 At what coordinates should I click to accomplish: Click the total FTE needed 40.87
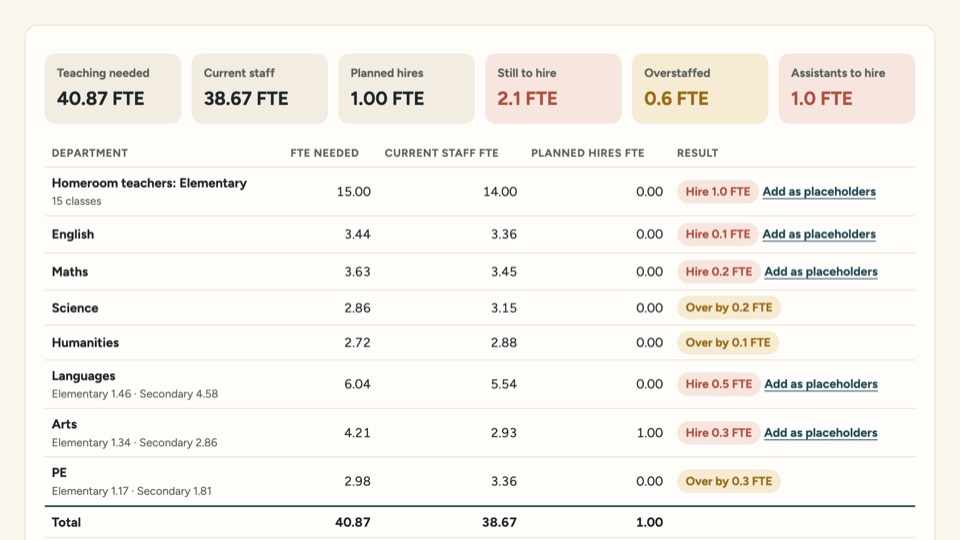point(353,522)
